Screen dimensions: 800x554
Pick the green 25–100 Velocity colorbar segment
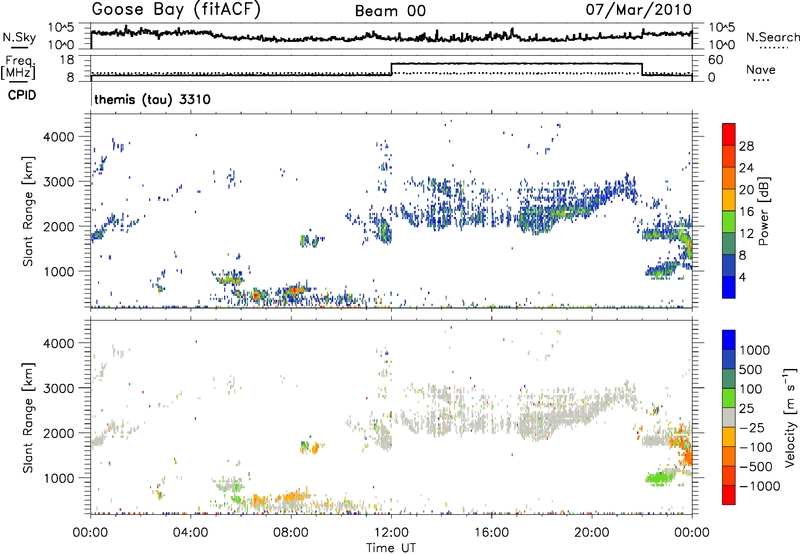coord(729,397)
